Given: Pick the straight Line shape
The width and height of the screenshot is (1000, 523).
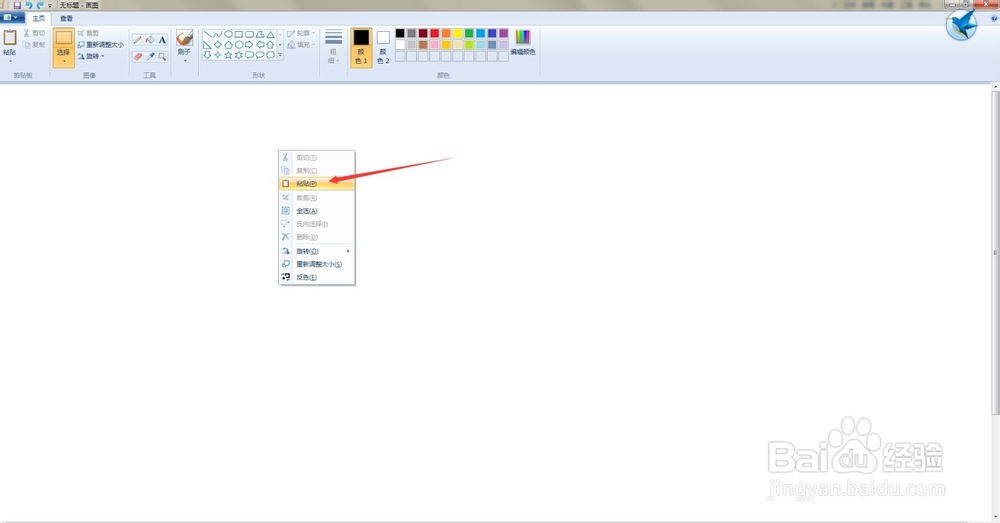Looking at the screenshot, I should pos(207,34).
